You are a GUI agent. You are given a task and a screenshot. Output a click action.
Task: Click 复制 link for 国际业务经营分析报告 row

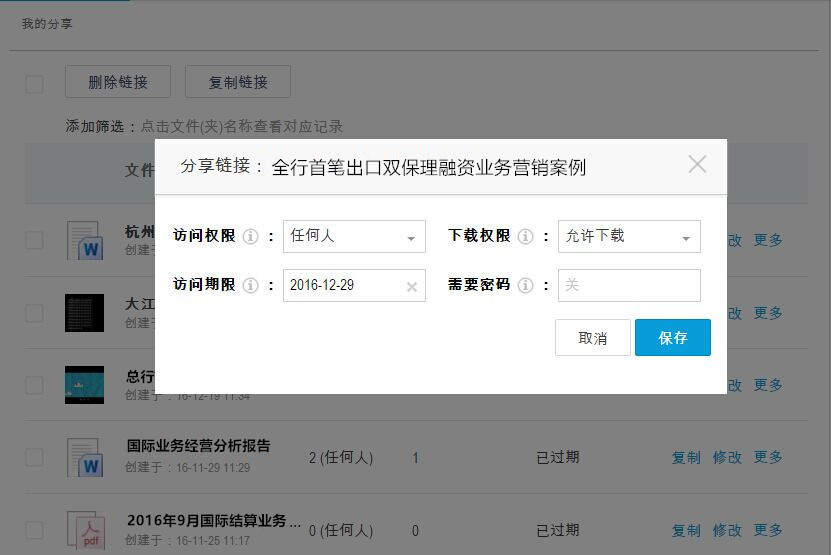[x=686, y=457]
